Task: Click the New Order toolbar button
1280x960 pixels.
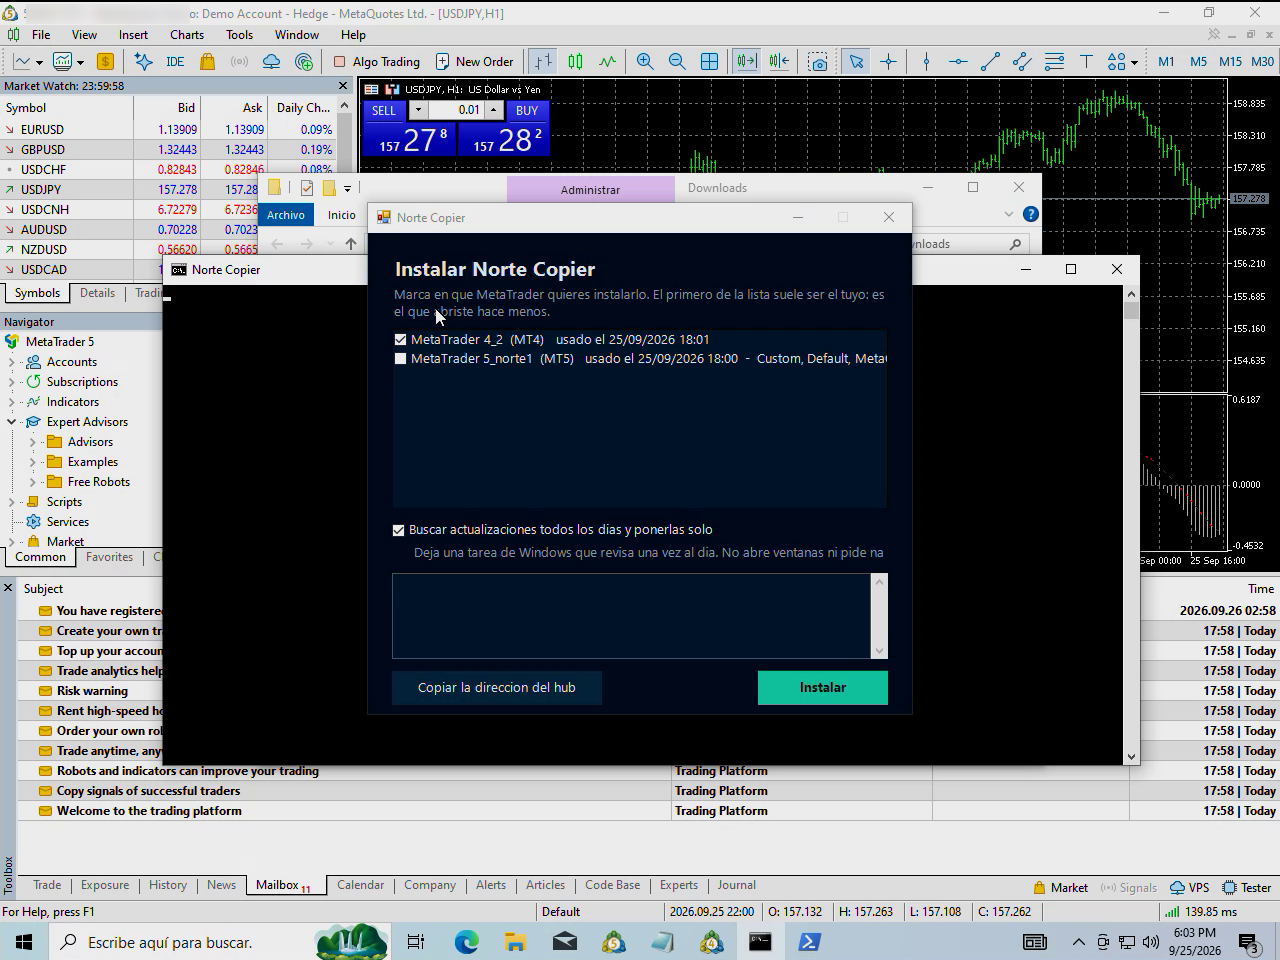Action: click(x=474, y=61)
